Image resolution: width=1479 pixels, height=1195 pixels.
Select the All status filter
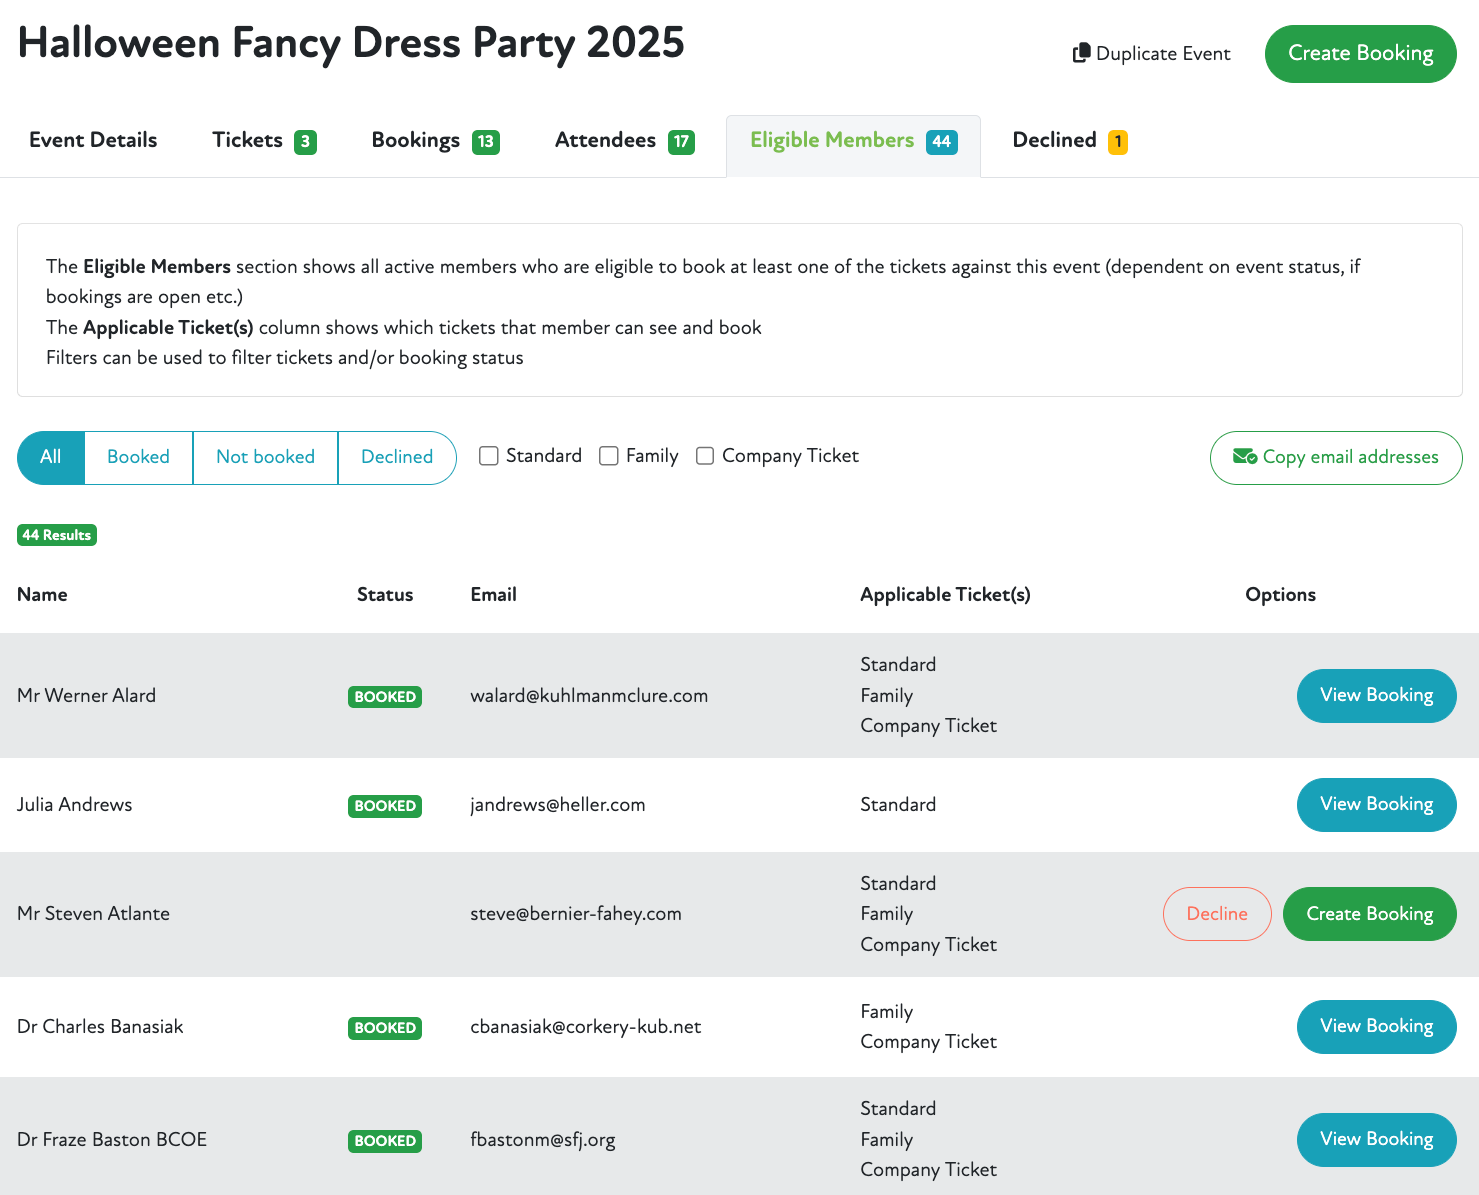point(51,457)
